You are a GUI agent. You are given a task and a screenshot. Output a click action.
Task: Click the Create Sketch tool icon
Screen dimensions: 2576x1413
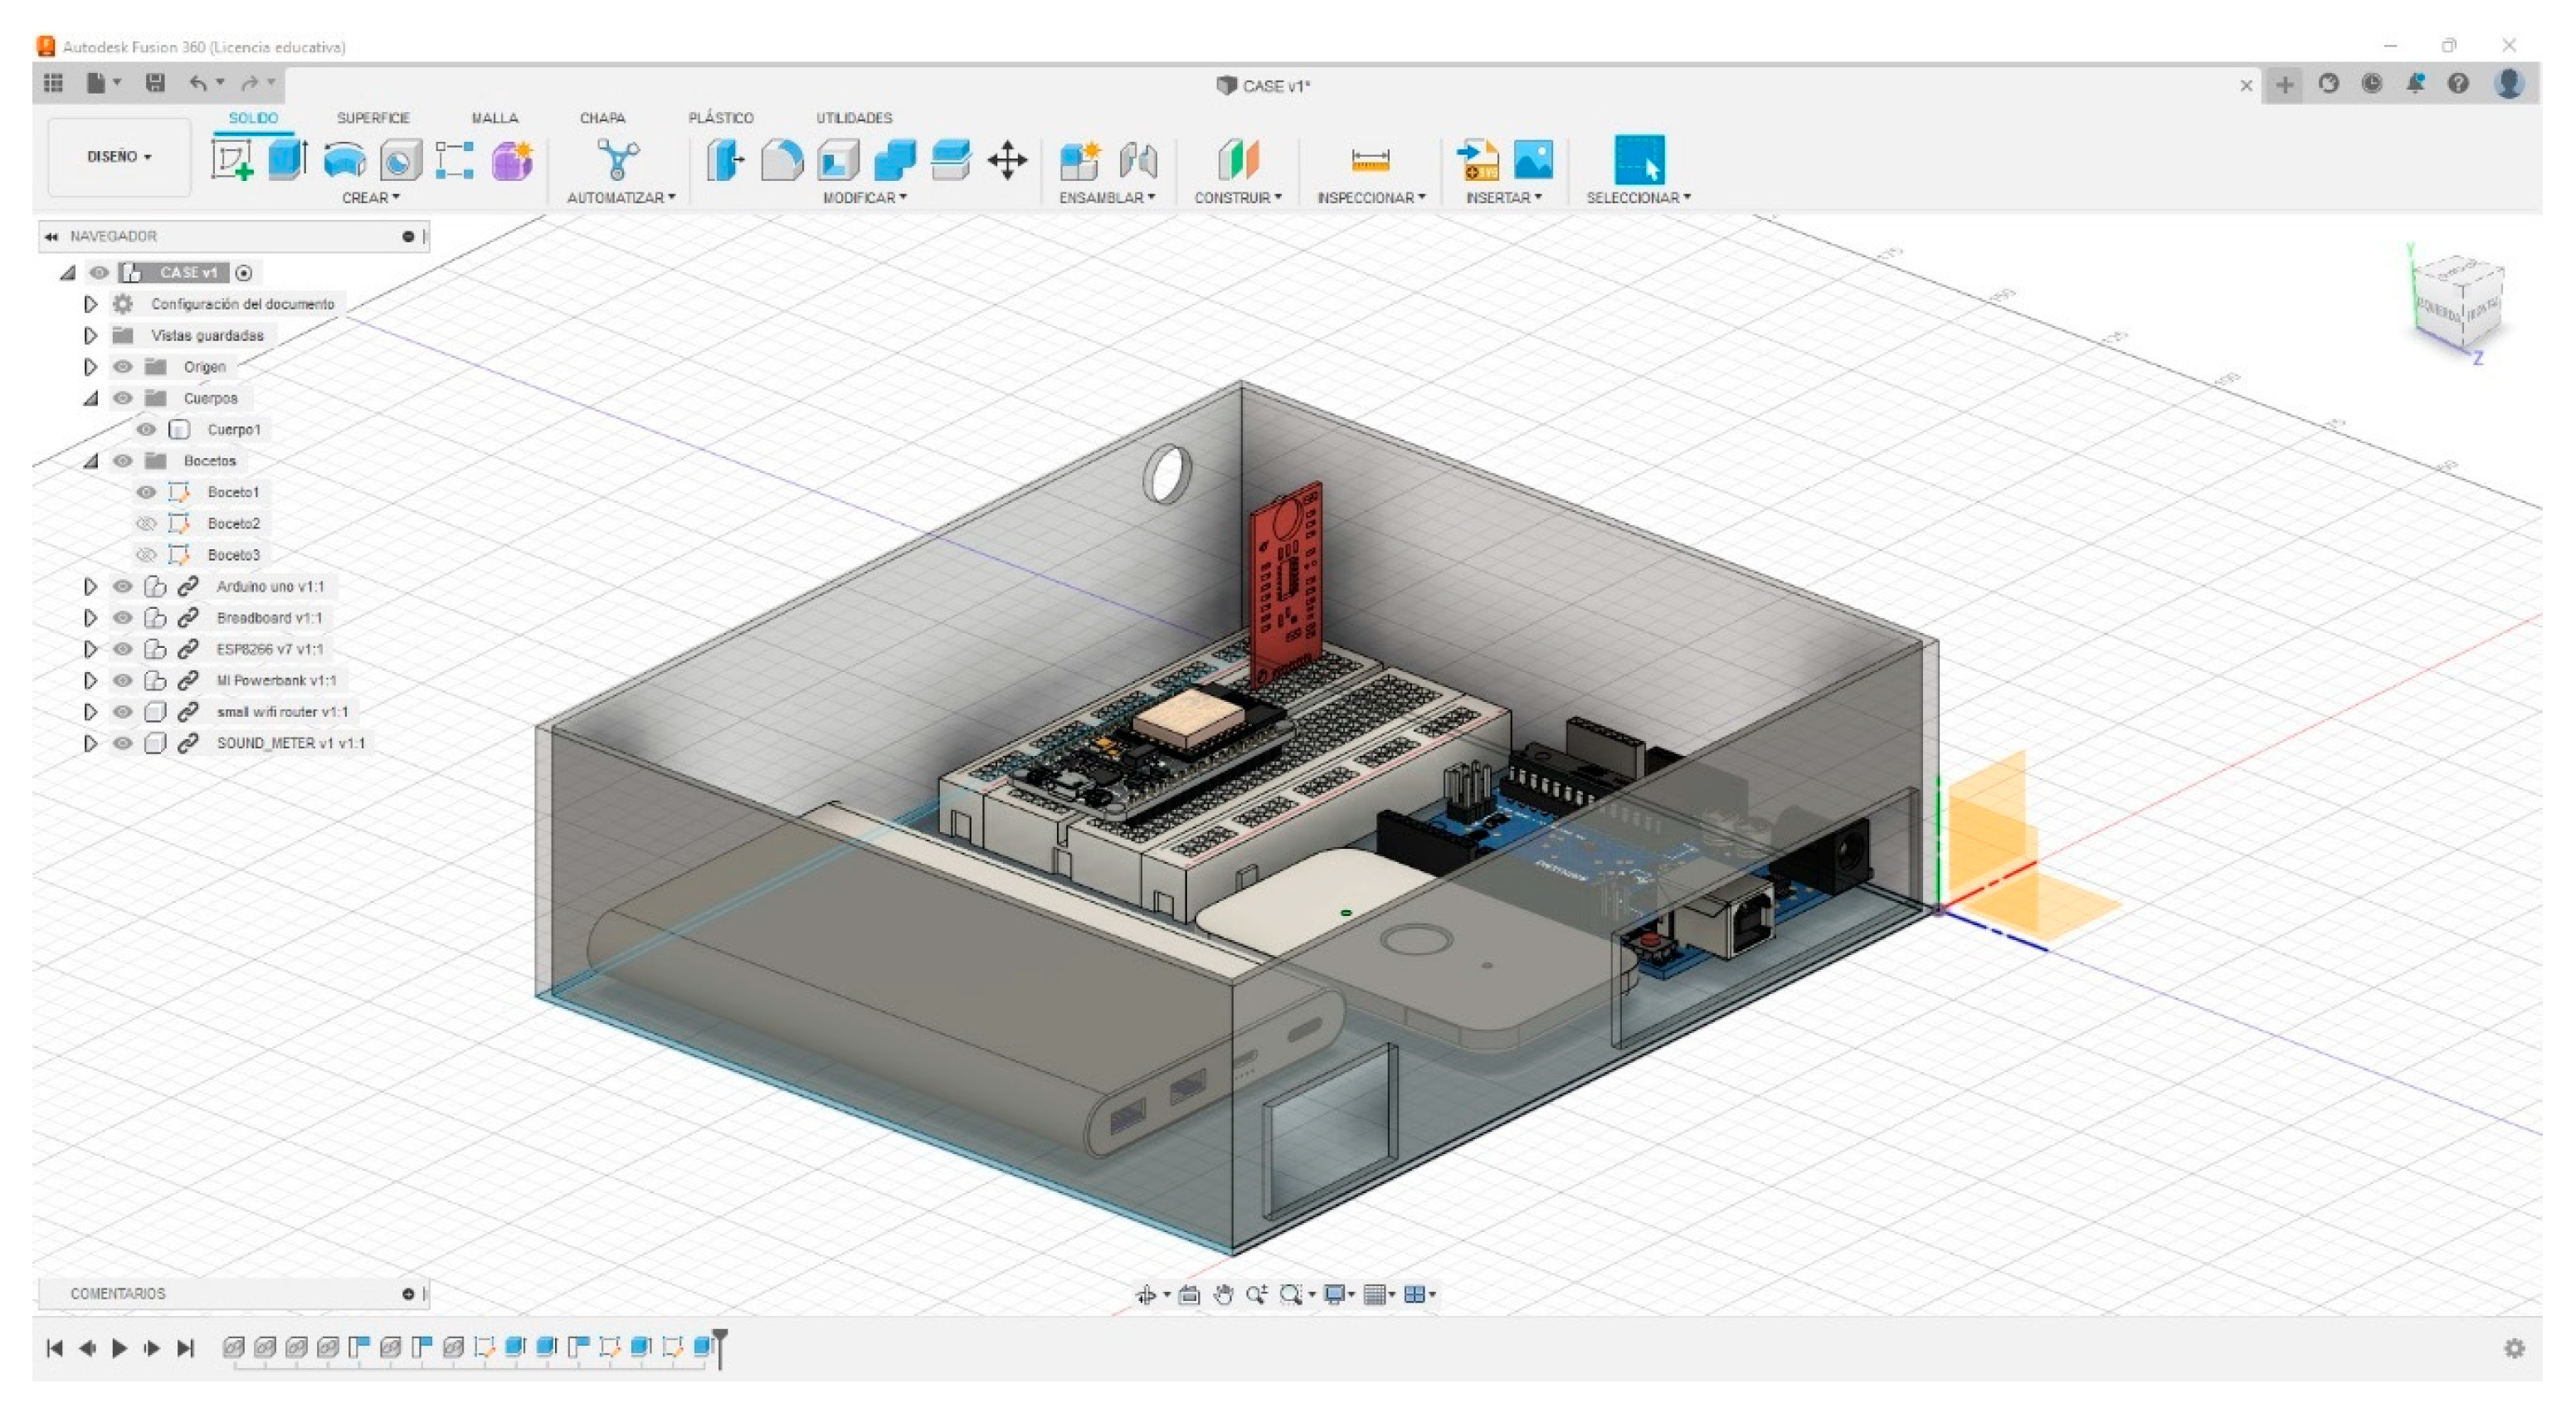(232, 159)
